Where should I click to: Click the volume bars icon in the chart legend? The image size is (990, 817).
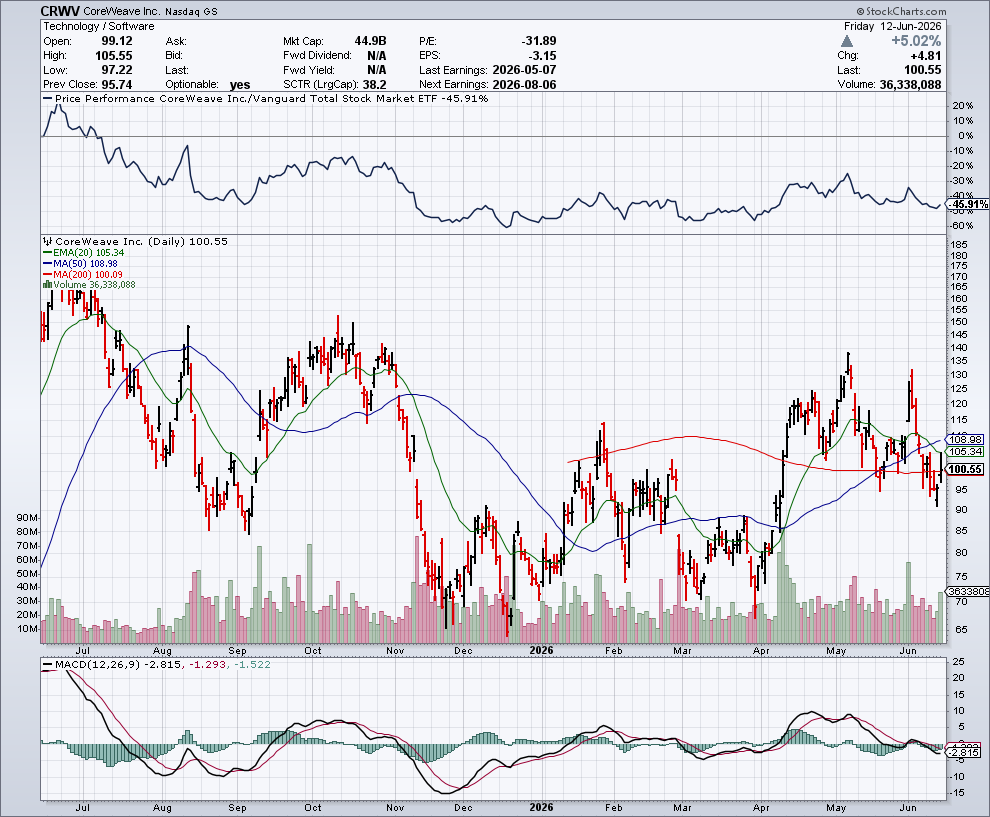pyautogui.click(x=47, y=285)
